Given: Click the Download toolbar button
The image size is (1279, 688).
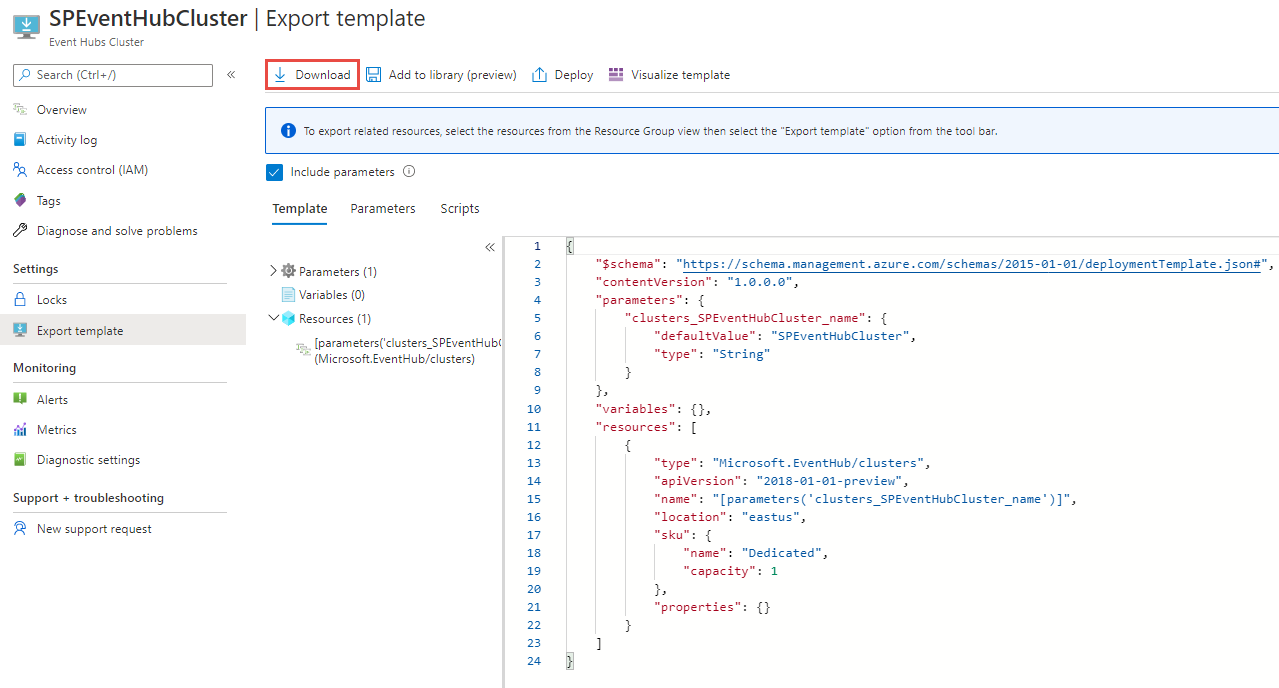Looking at the screenshot, I should click(312, 75).
